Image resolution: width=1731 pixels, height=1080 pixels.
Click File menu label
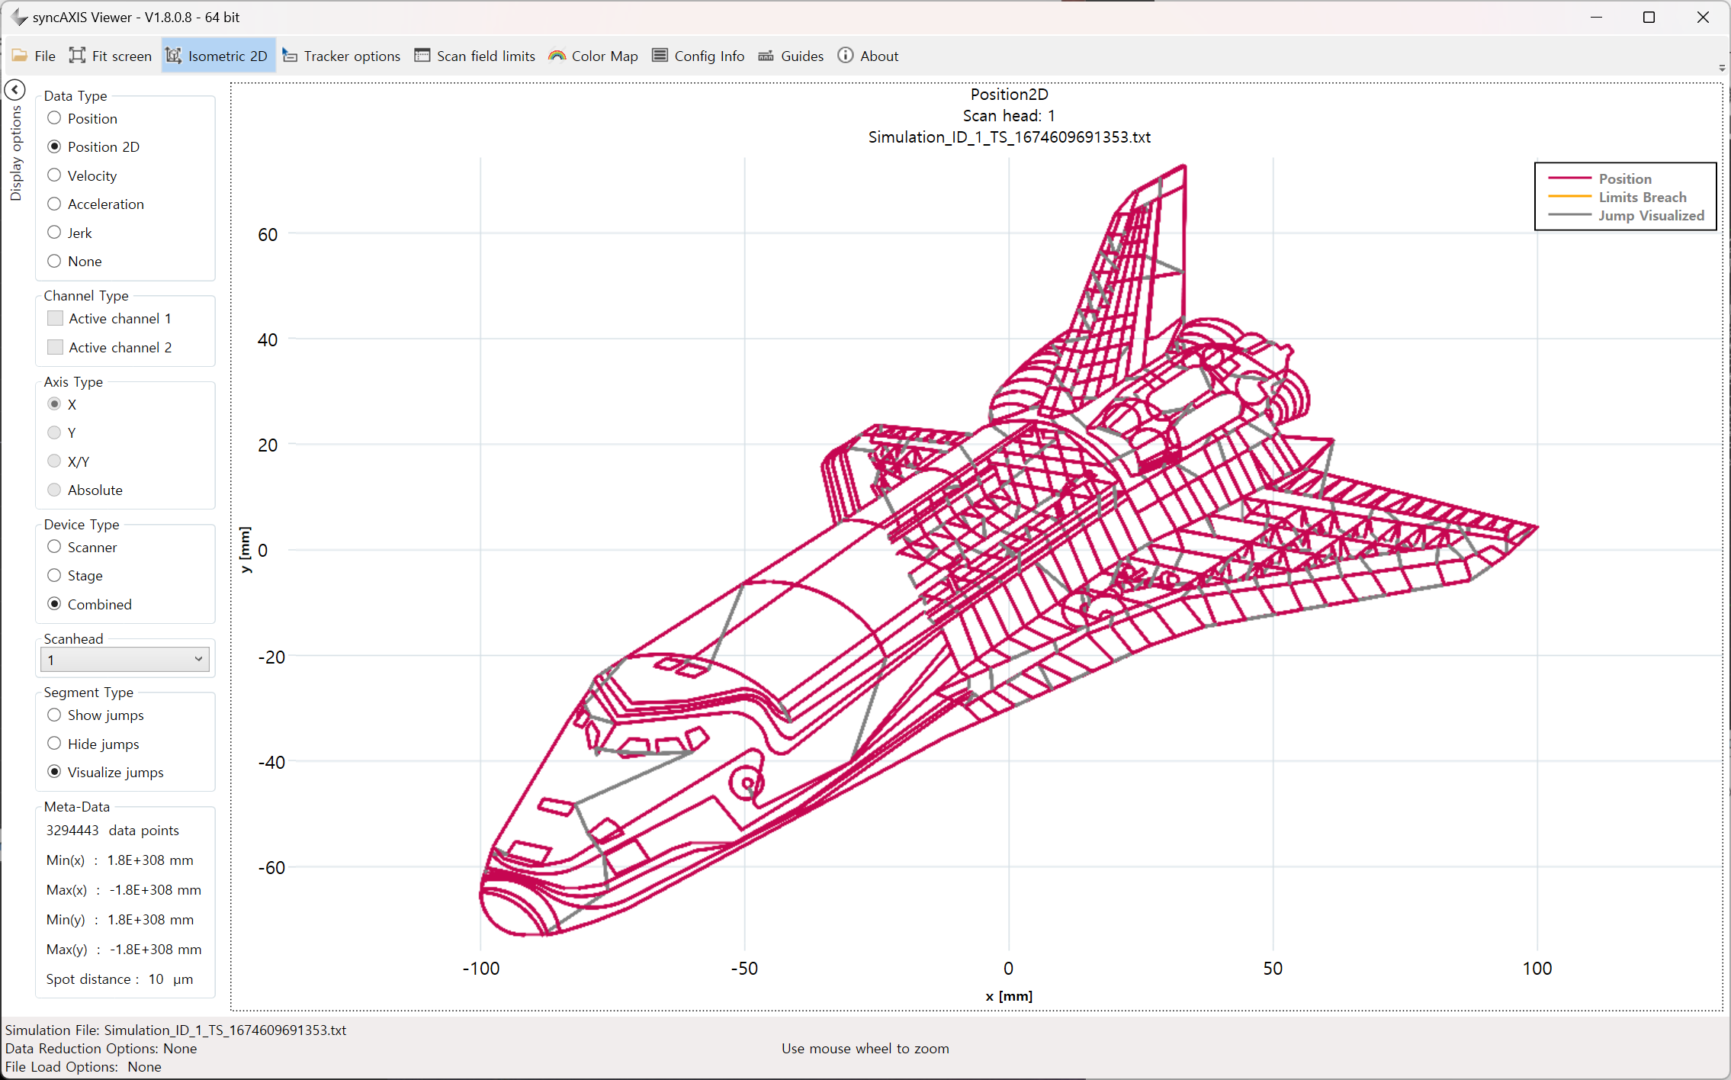(45, 56)
